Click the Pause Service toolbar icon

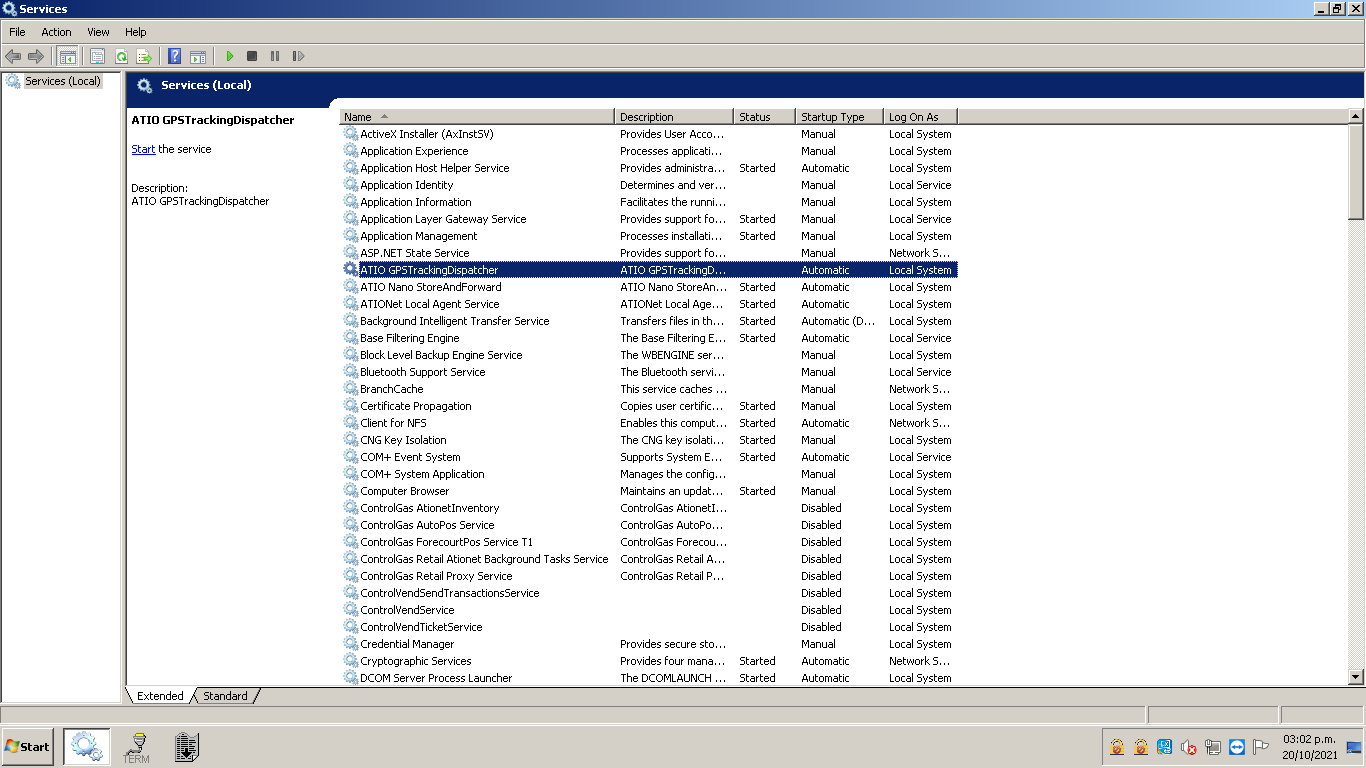pyautogui.click(x=275, y=56)
